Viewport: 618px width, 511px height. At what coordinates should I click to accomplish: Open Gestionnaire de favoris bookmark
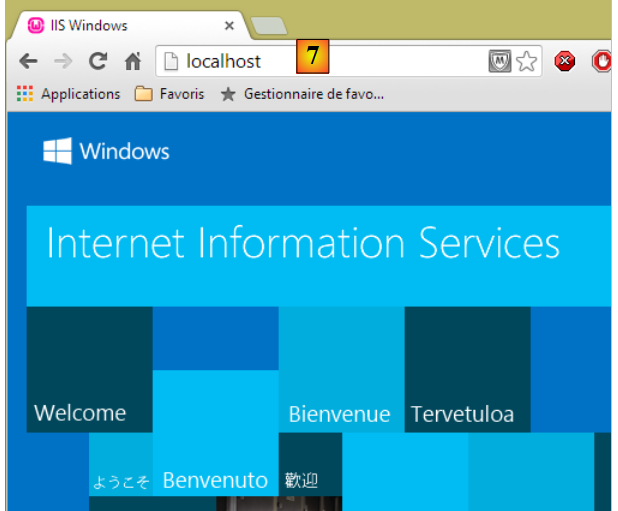301,94
